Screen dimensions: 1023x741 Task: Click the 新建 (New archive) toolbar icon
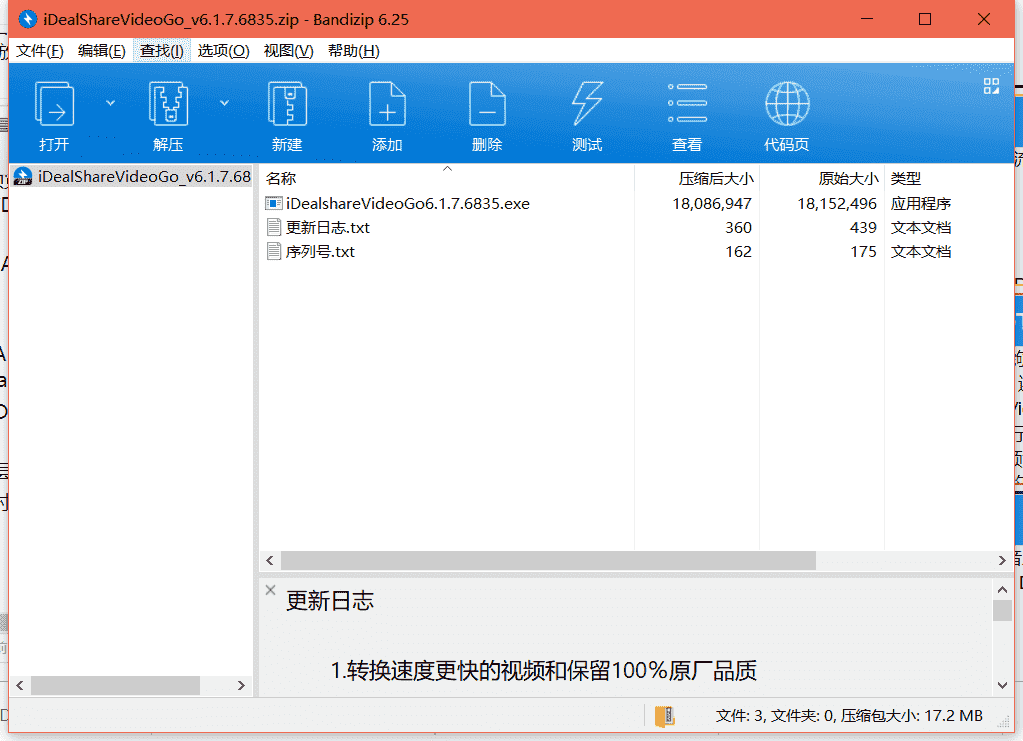[287, 104]
